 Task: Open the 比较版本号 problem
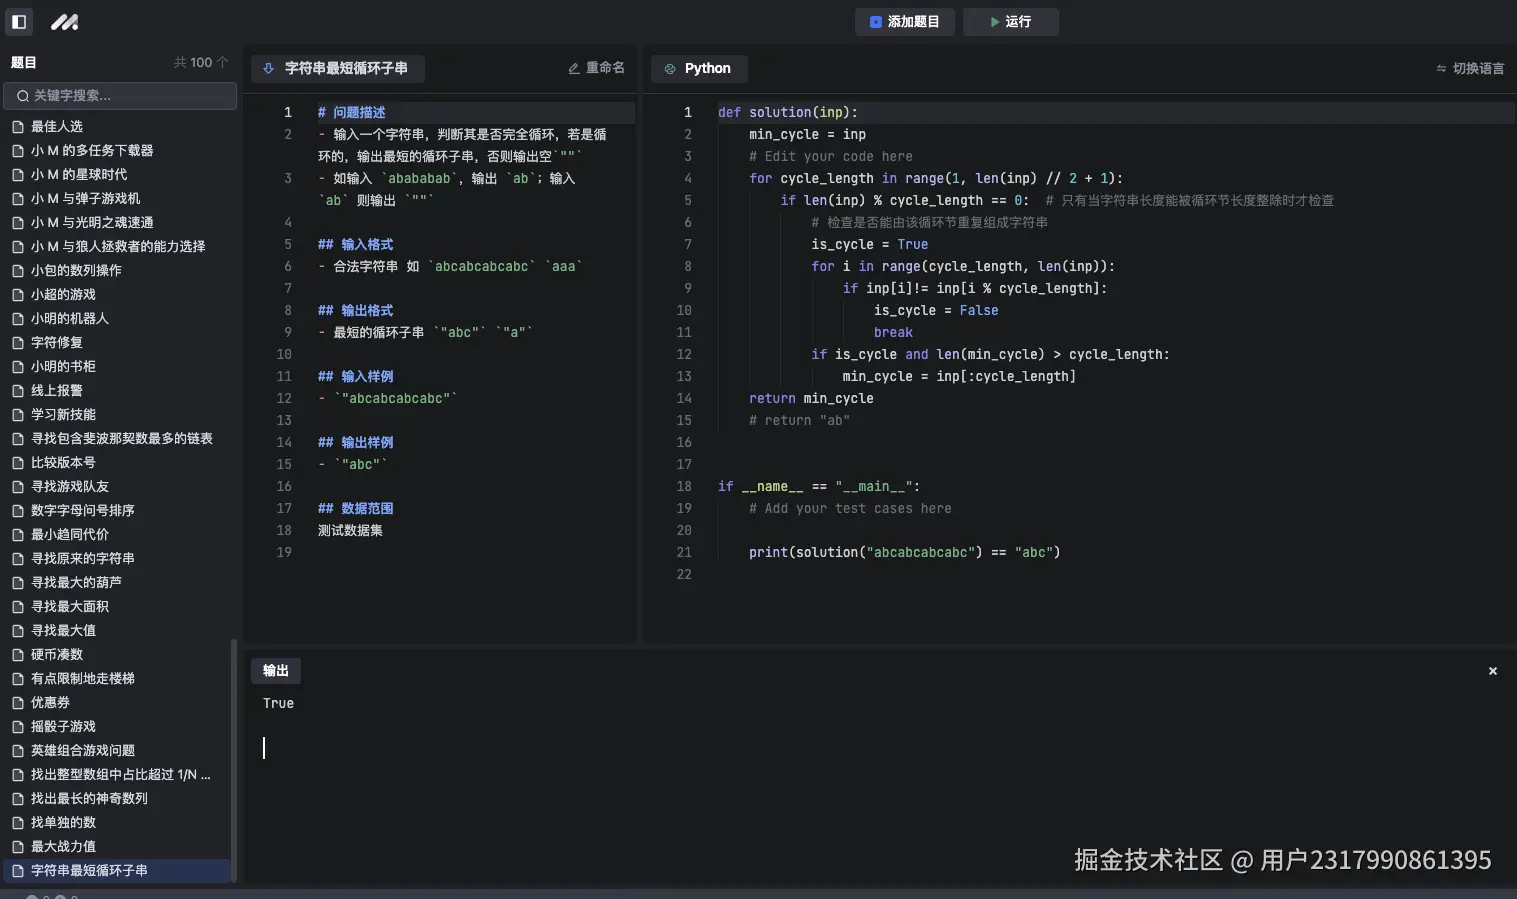[x=65, y=462]
